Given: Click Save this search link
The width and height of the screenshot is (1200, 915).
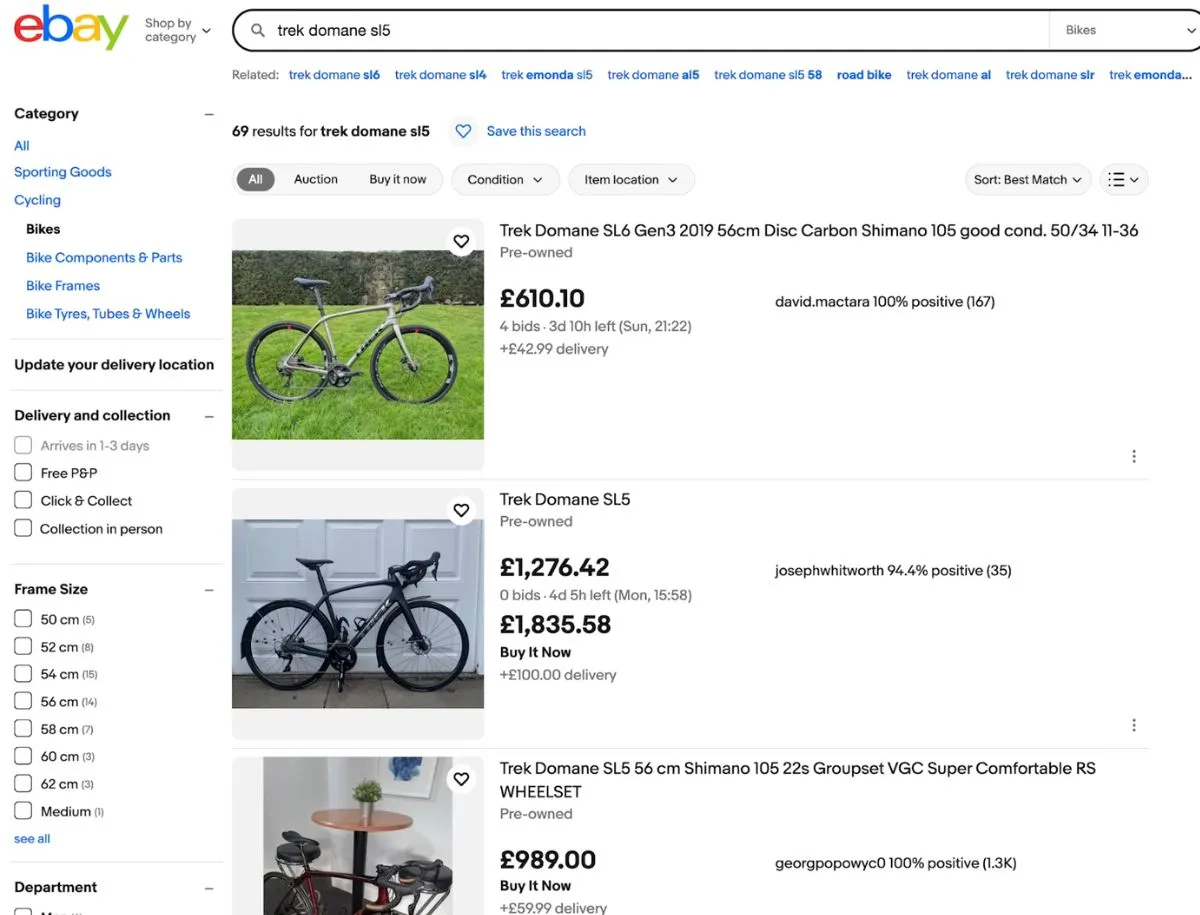Looking at the screenshot, I should pos(536,131).
